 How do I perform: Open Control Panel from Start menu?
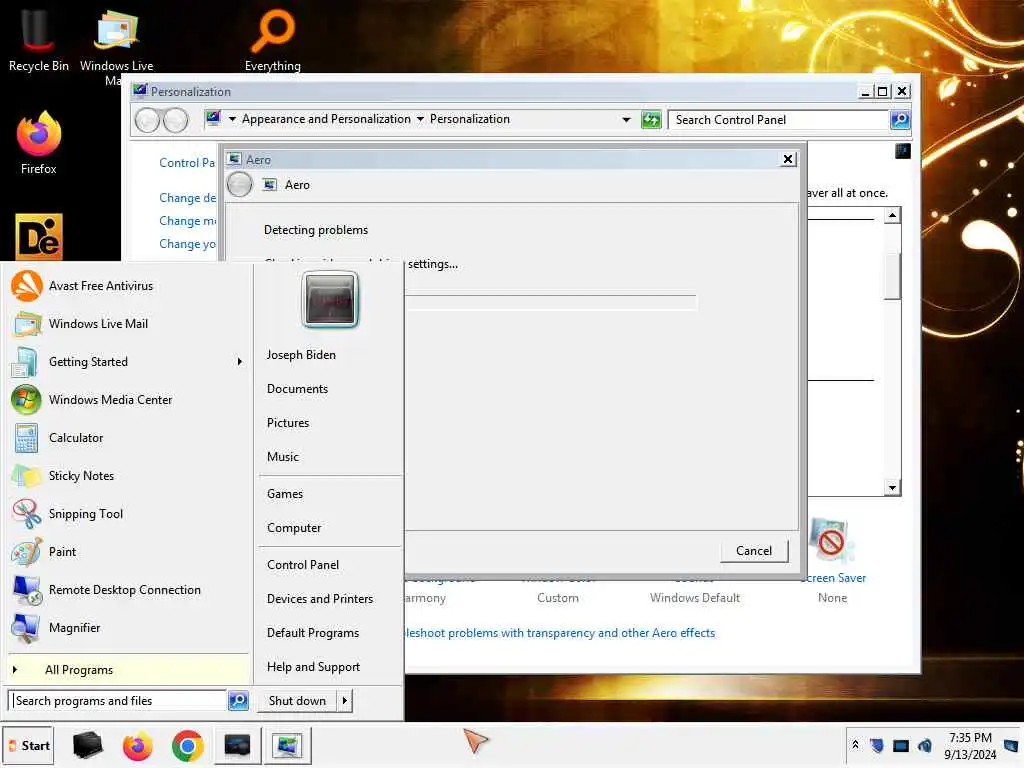[x=303, y=566]
